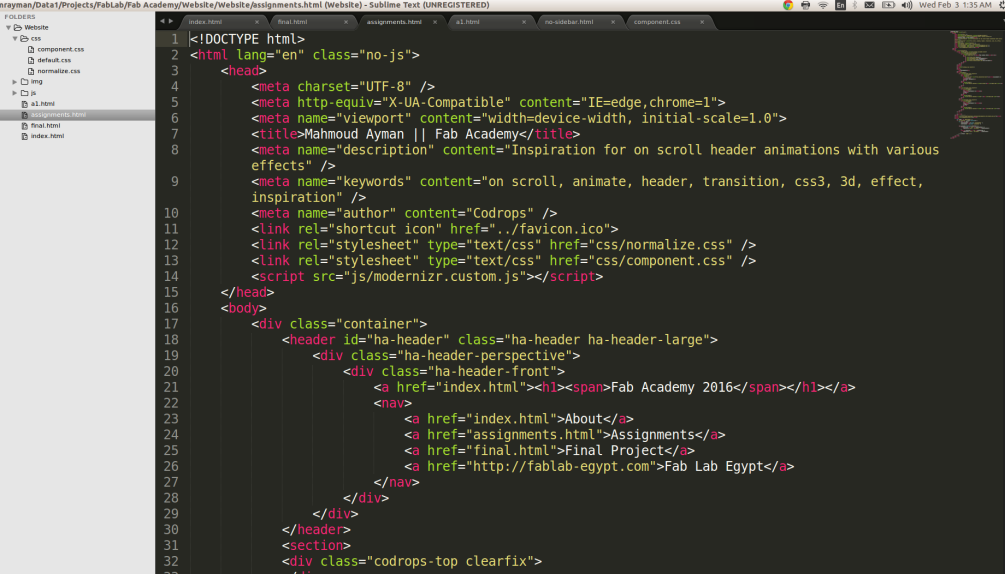The image size is (1005, 574).
Task: Click the css folder icon
Action: point(24,38)
